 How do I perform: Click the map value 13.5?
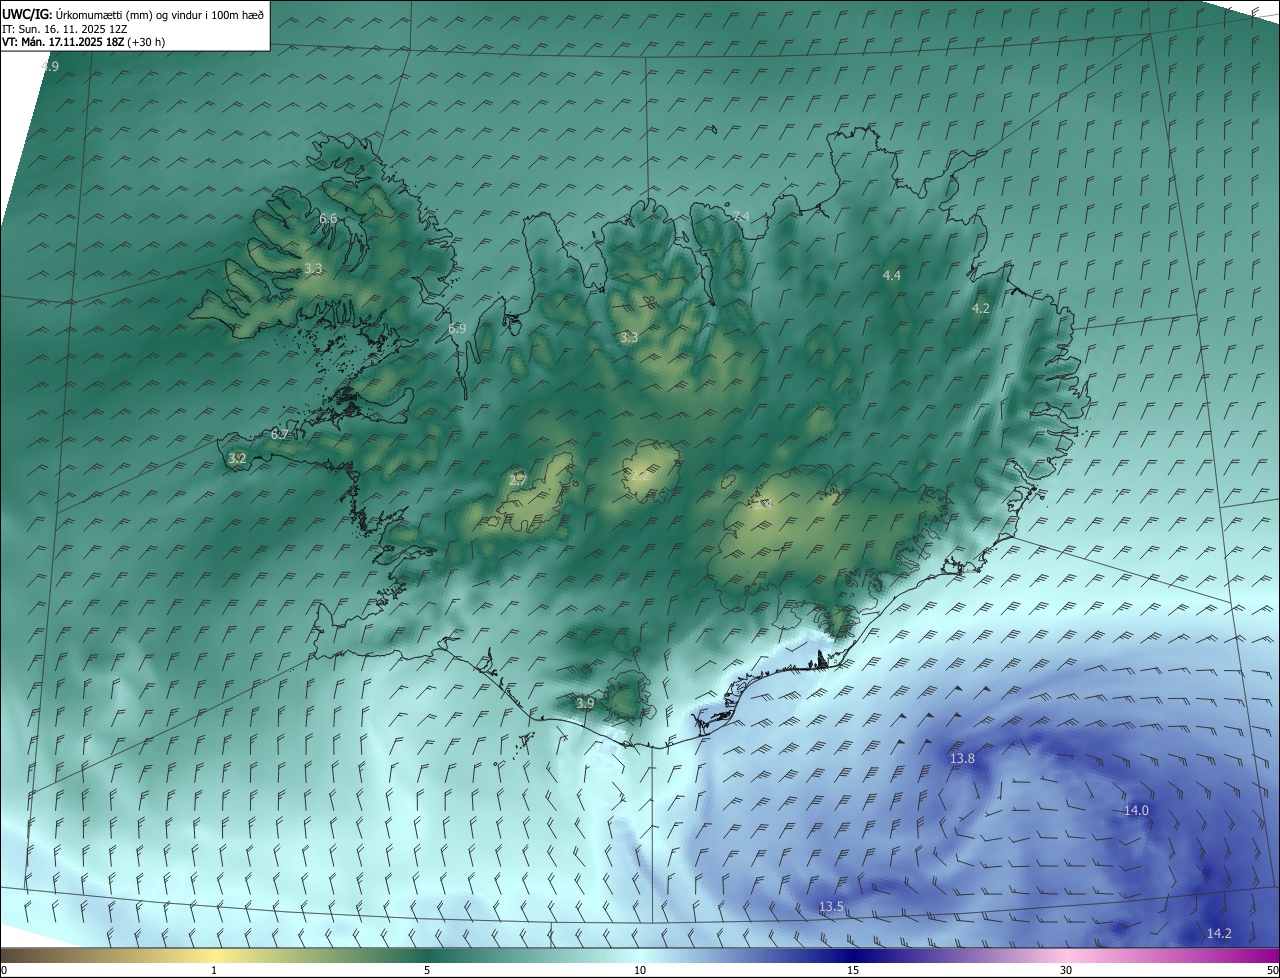tap(832, 907)
